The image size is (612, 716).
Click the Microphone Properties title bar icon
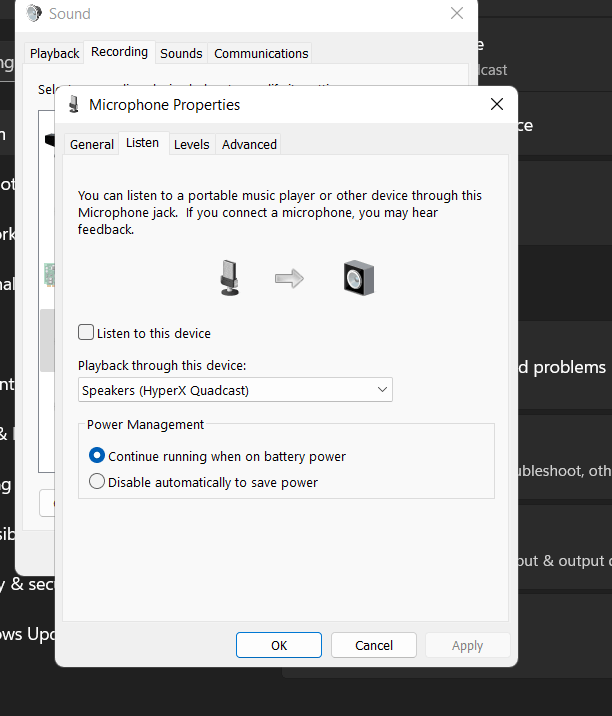(x=74, y=105)
